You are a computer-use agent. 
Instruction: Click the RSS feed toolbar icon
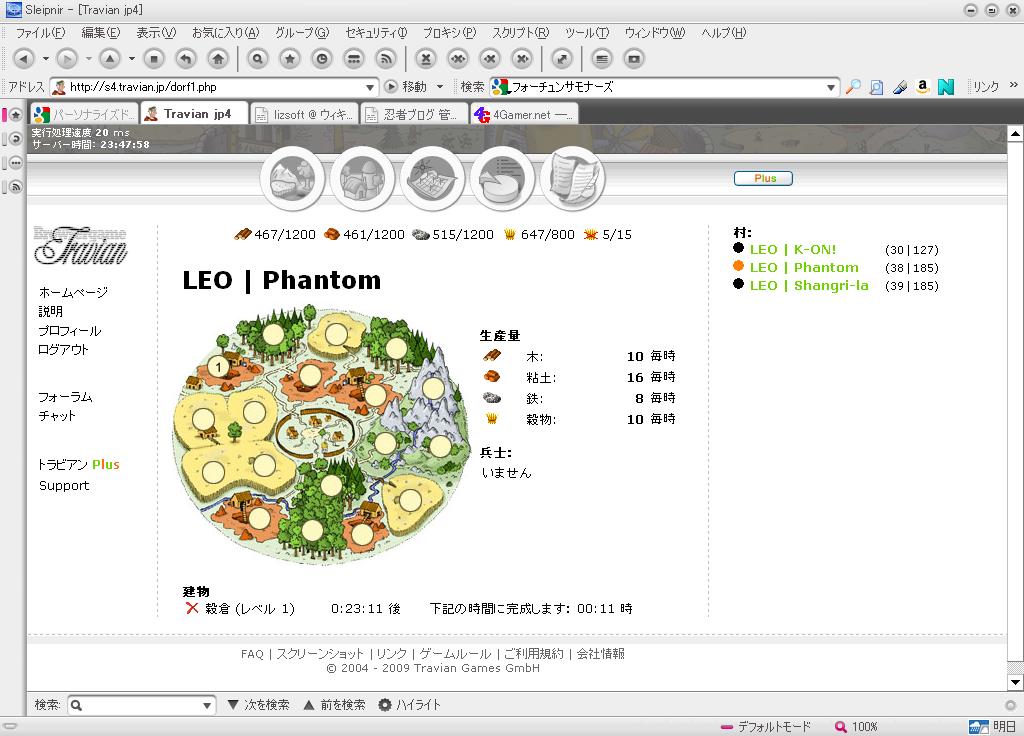(x=385, y=59)
